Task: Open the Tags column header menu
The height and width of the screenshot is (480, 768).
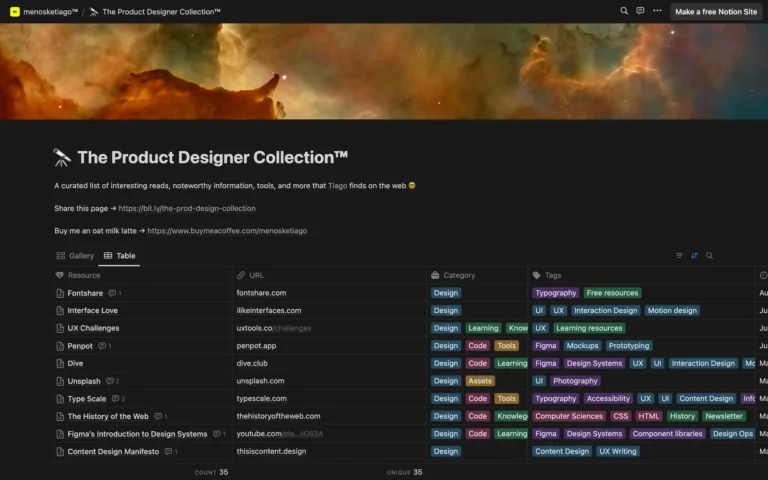Action: click(553, 275)
